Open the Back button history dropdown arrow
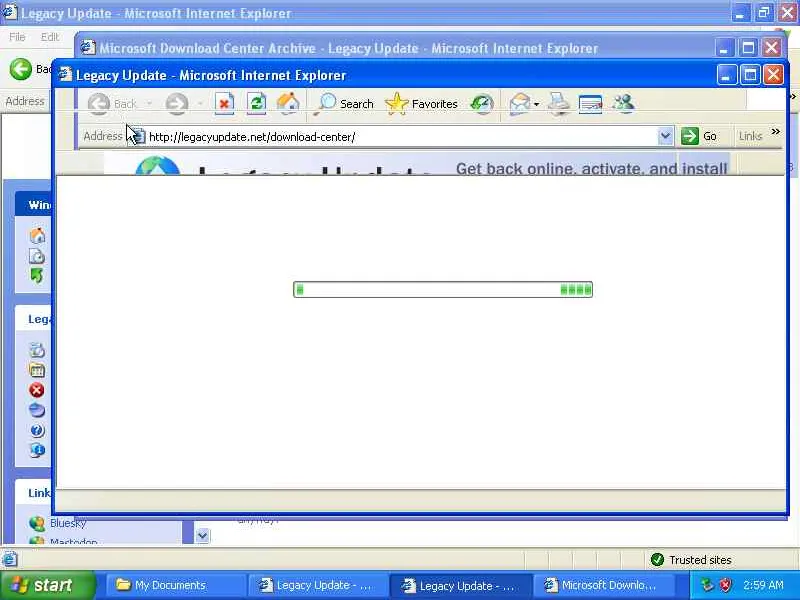Image resolution: width=800 pixels, height=600 pixels. [149, 104]
